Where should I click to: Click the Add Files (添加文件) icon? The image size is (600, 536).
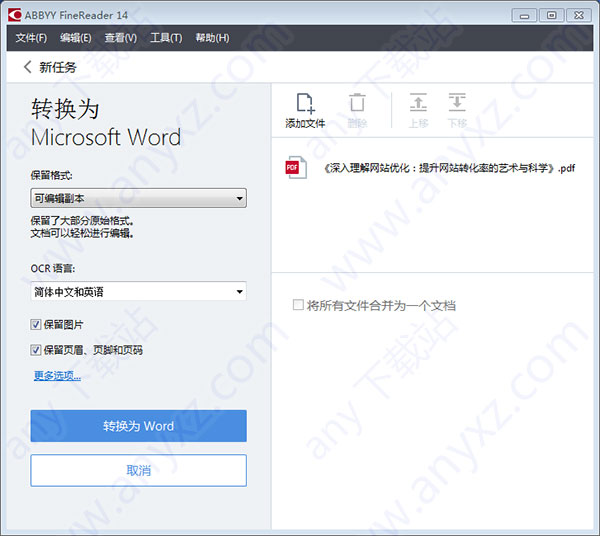305,103
